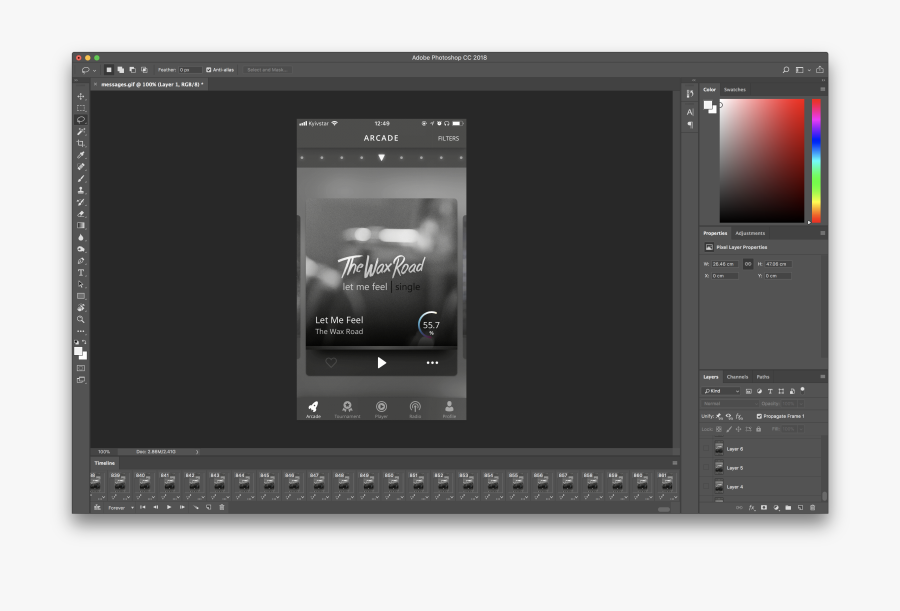Image resolution: width=900 pixels, height=611 pixels.
Task: Select the Move tool
Action: click(81, 96)
